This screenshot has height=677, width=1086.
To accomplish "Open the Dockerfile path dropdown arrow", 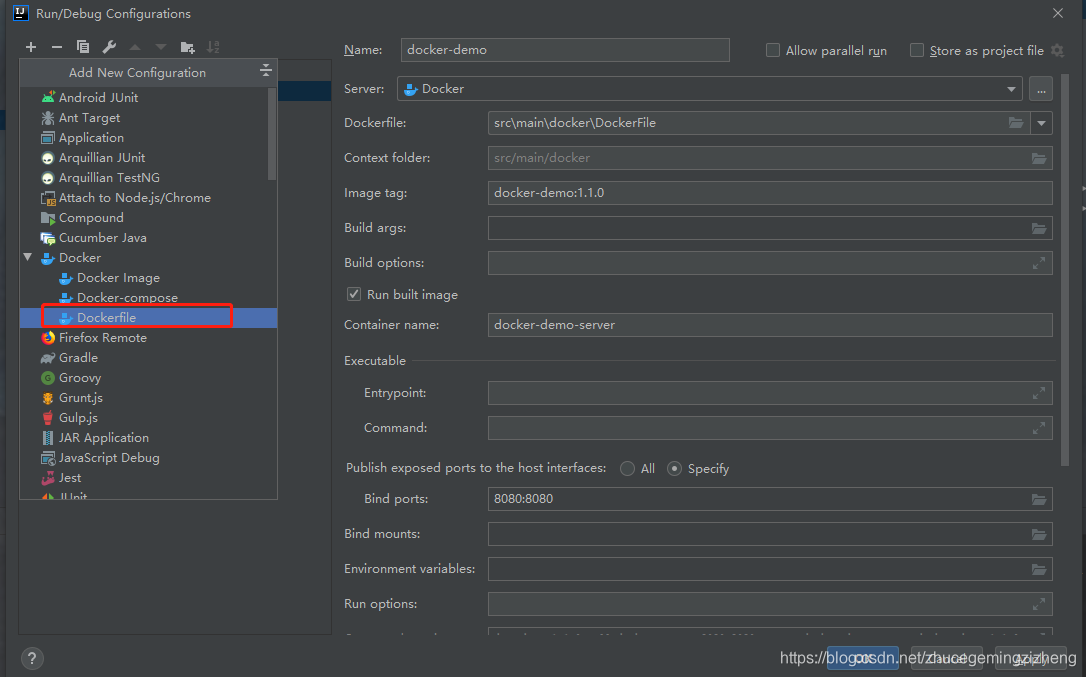I will point(1042,123).
